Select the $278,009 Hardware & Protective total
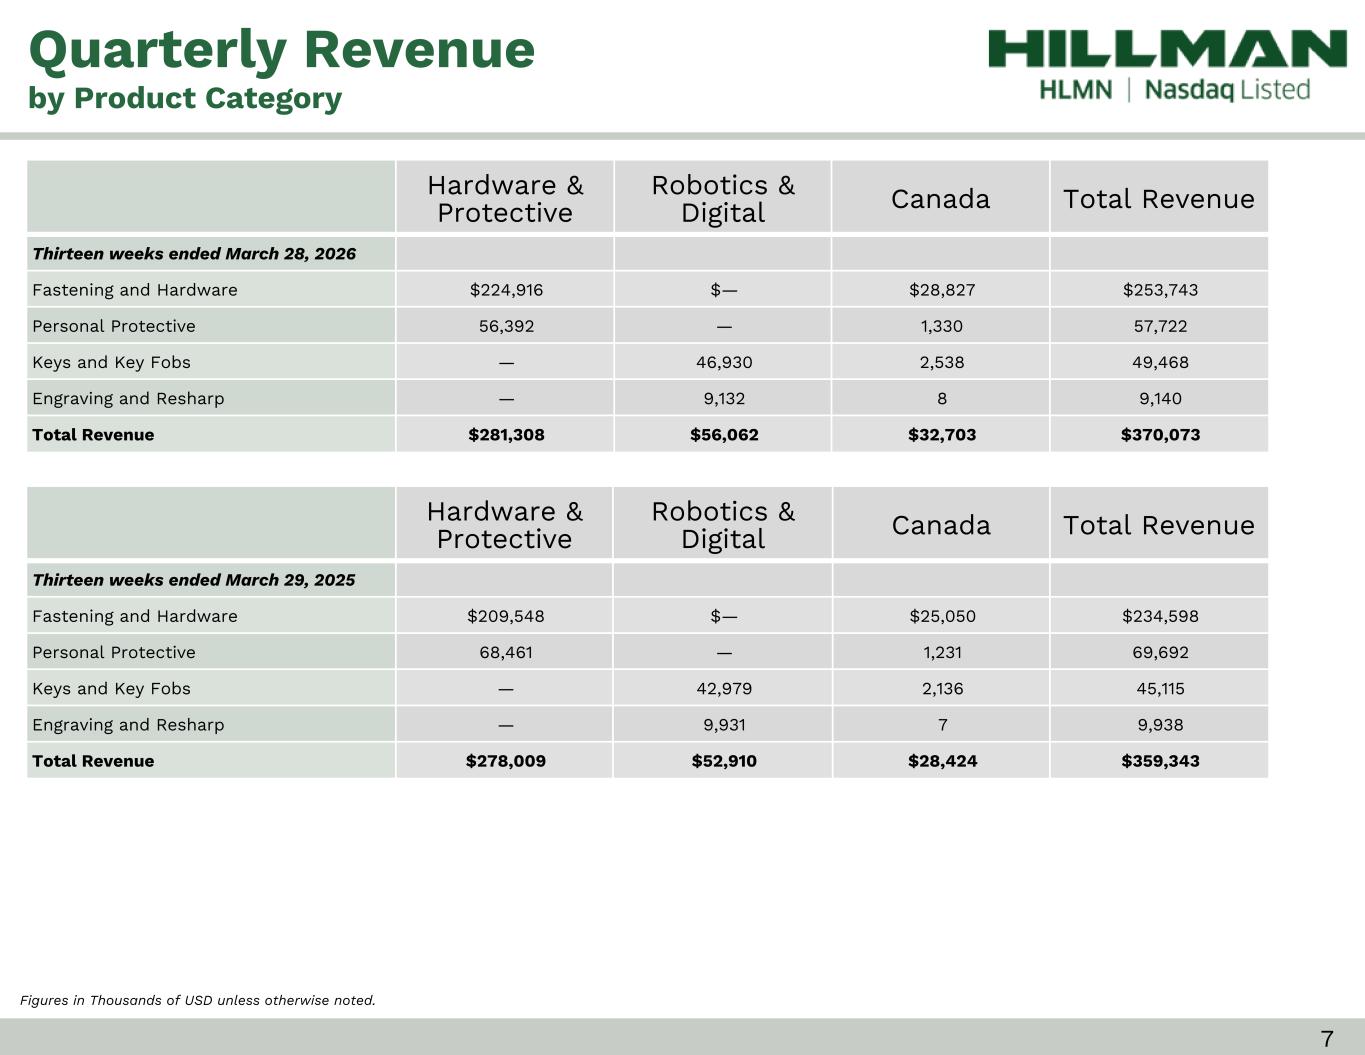The width and height of the screenshot is (1365, 1055). 506,761
